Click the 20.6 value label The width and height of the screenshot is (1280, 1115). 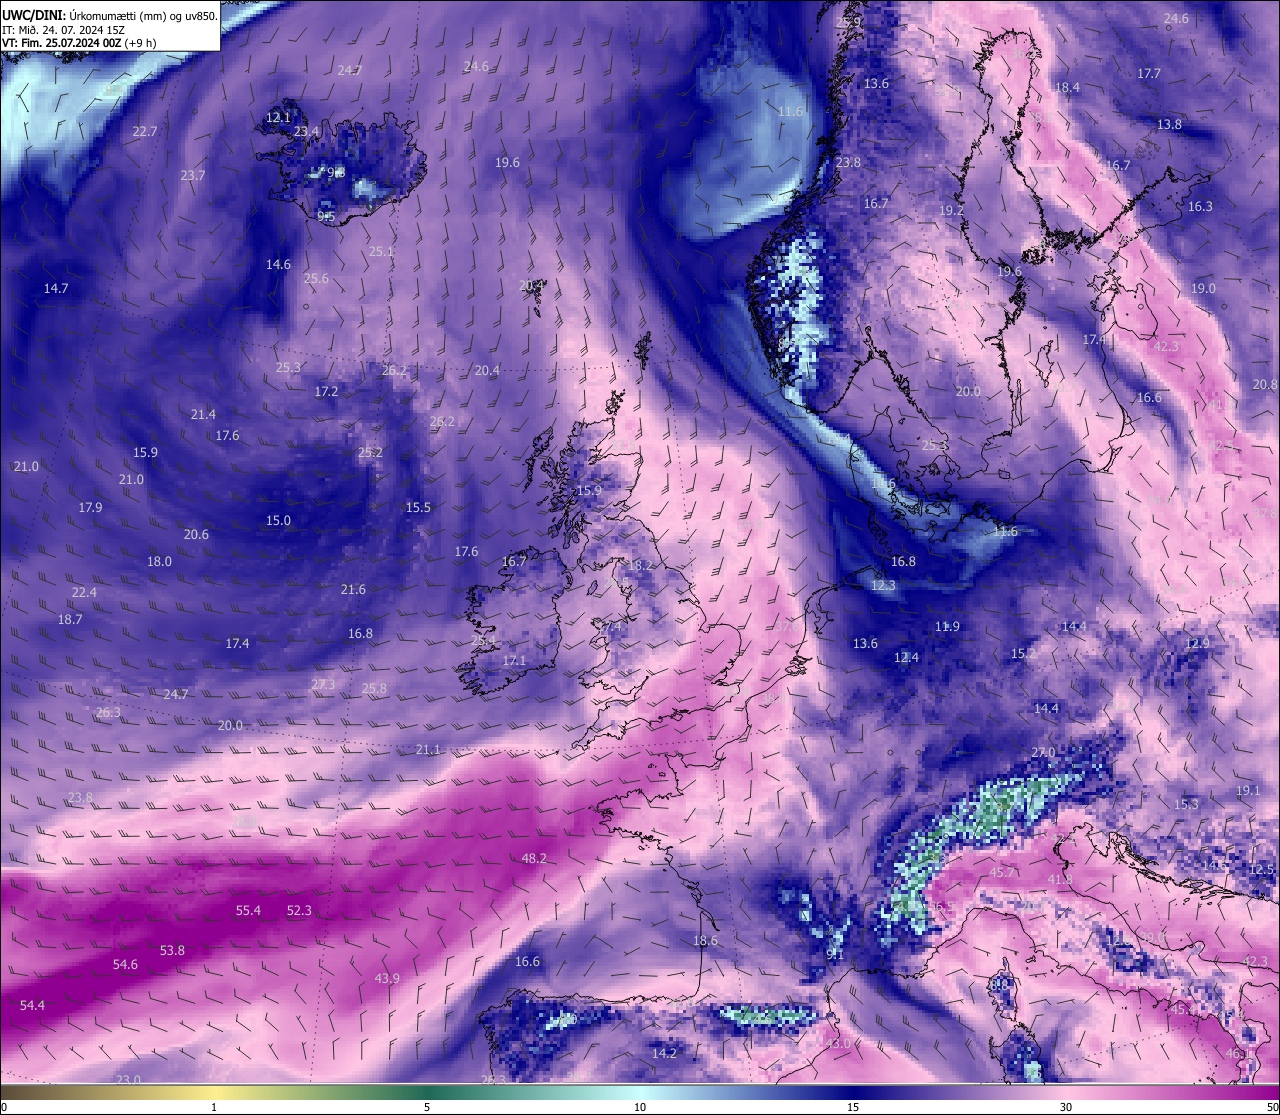tap(196, 534)
